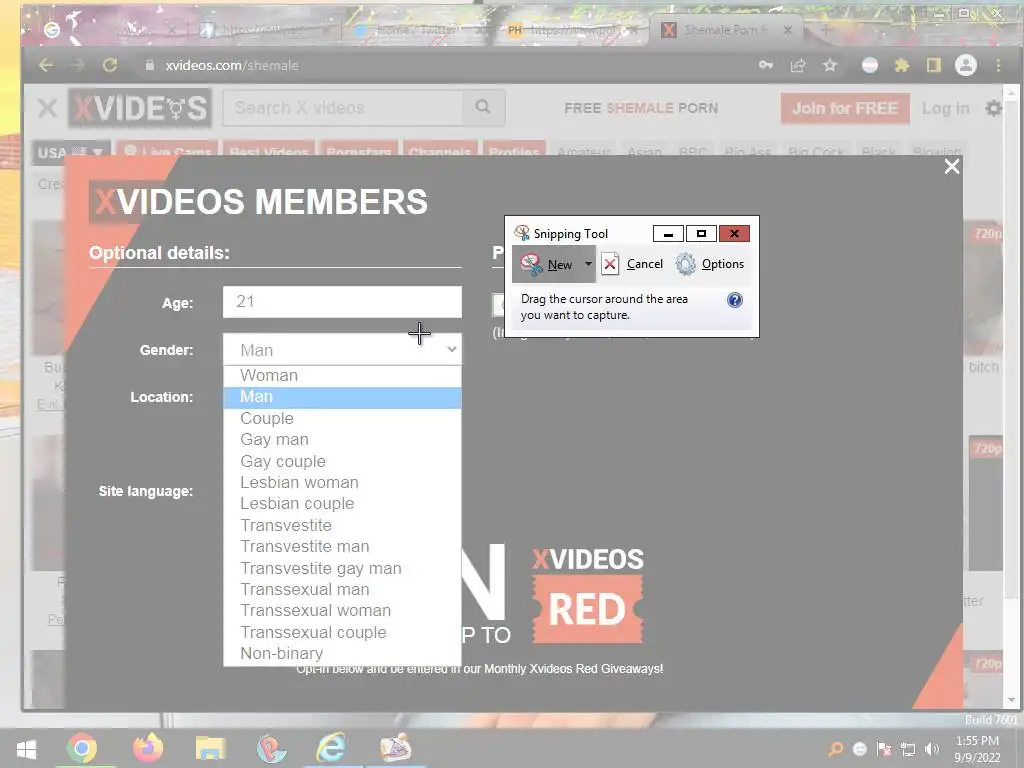Click the Action Center flag tray icon
The image size is (1024, 768).
tap(884, 749)
